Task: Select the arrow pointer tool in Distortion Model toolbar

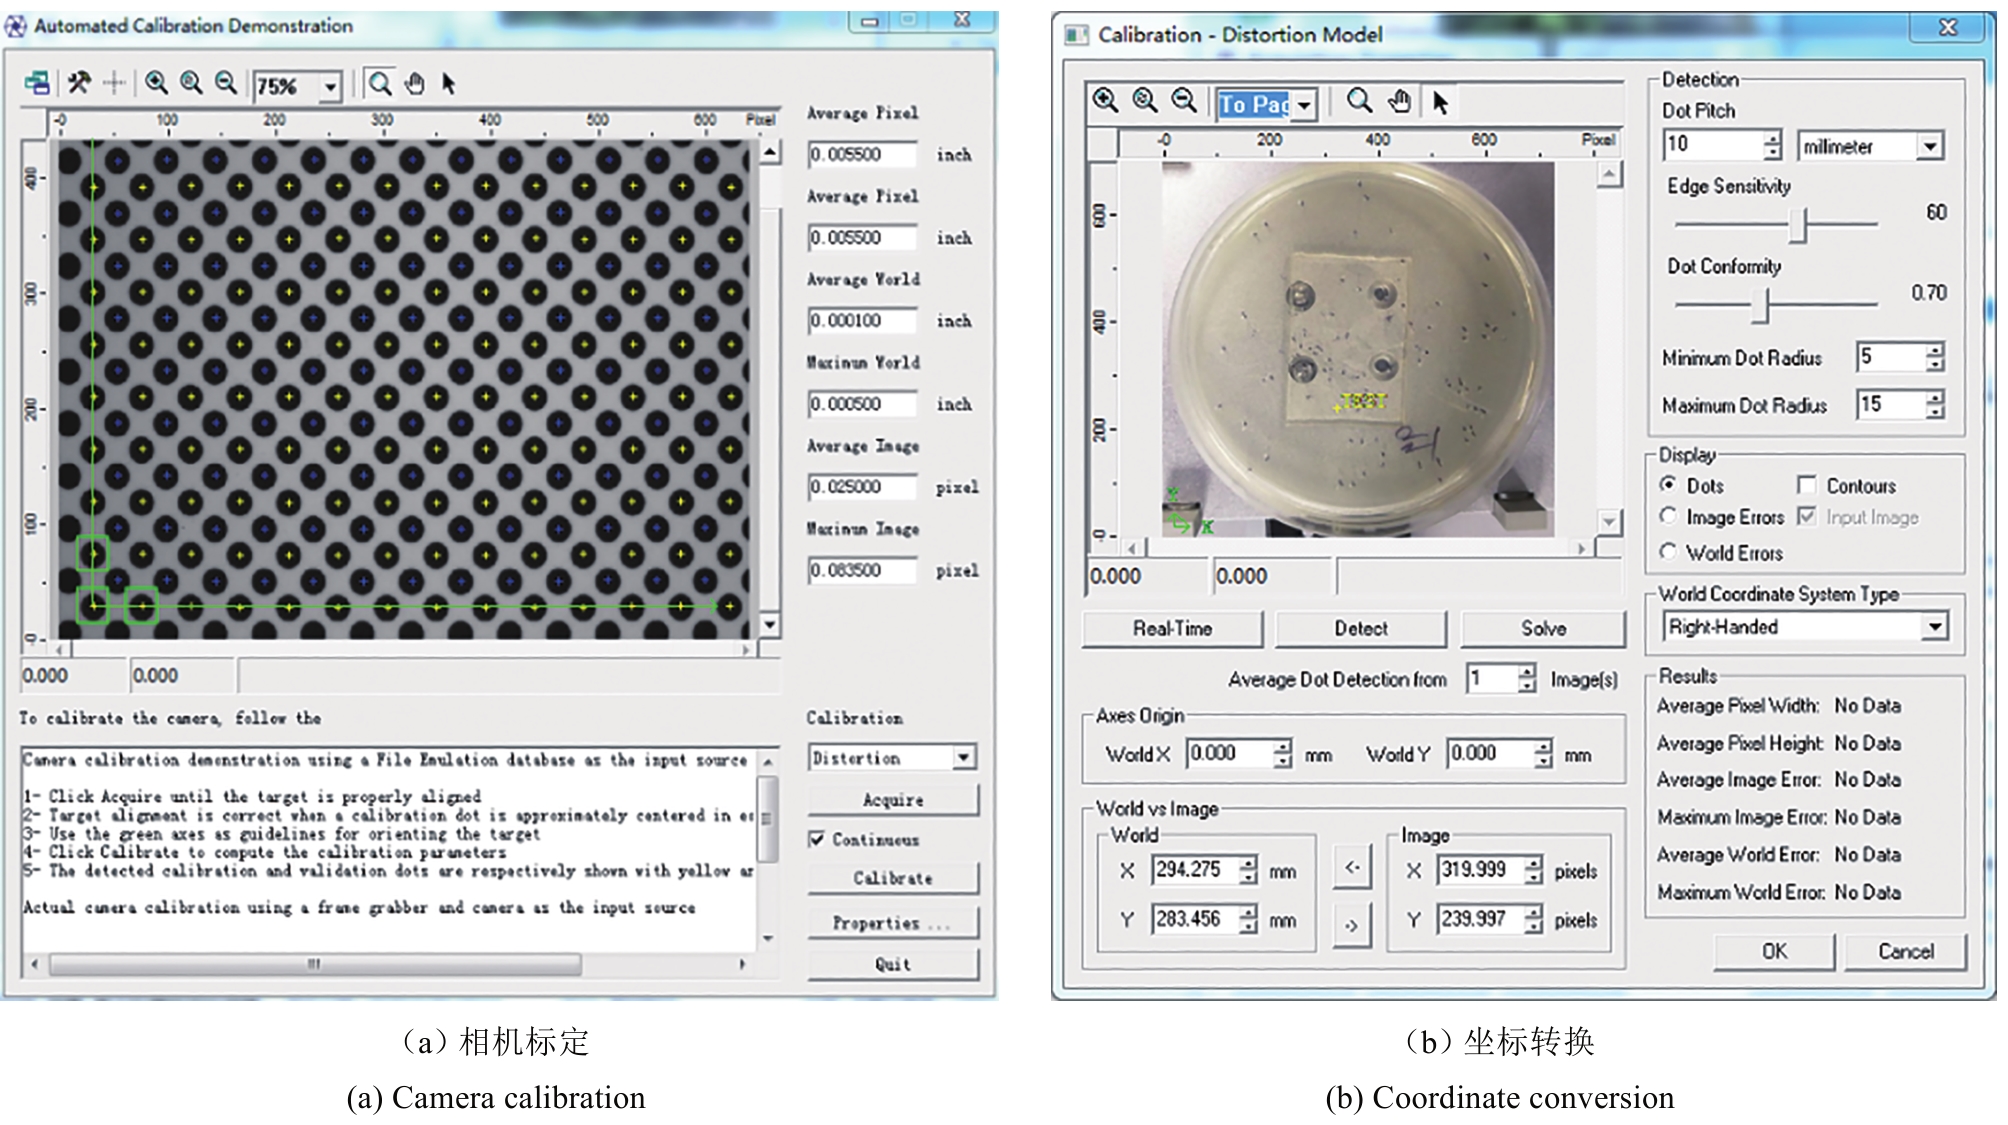Action: coord(1440,101)
